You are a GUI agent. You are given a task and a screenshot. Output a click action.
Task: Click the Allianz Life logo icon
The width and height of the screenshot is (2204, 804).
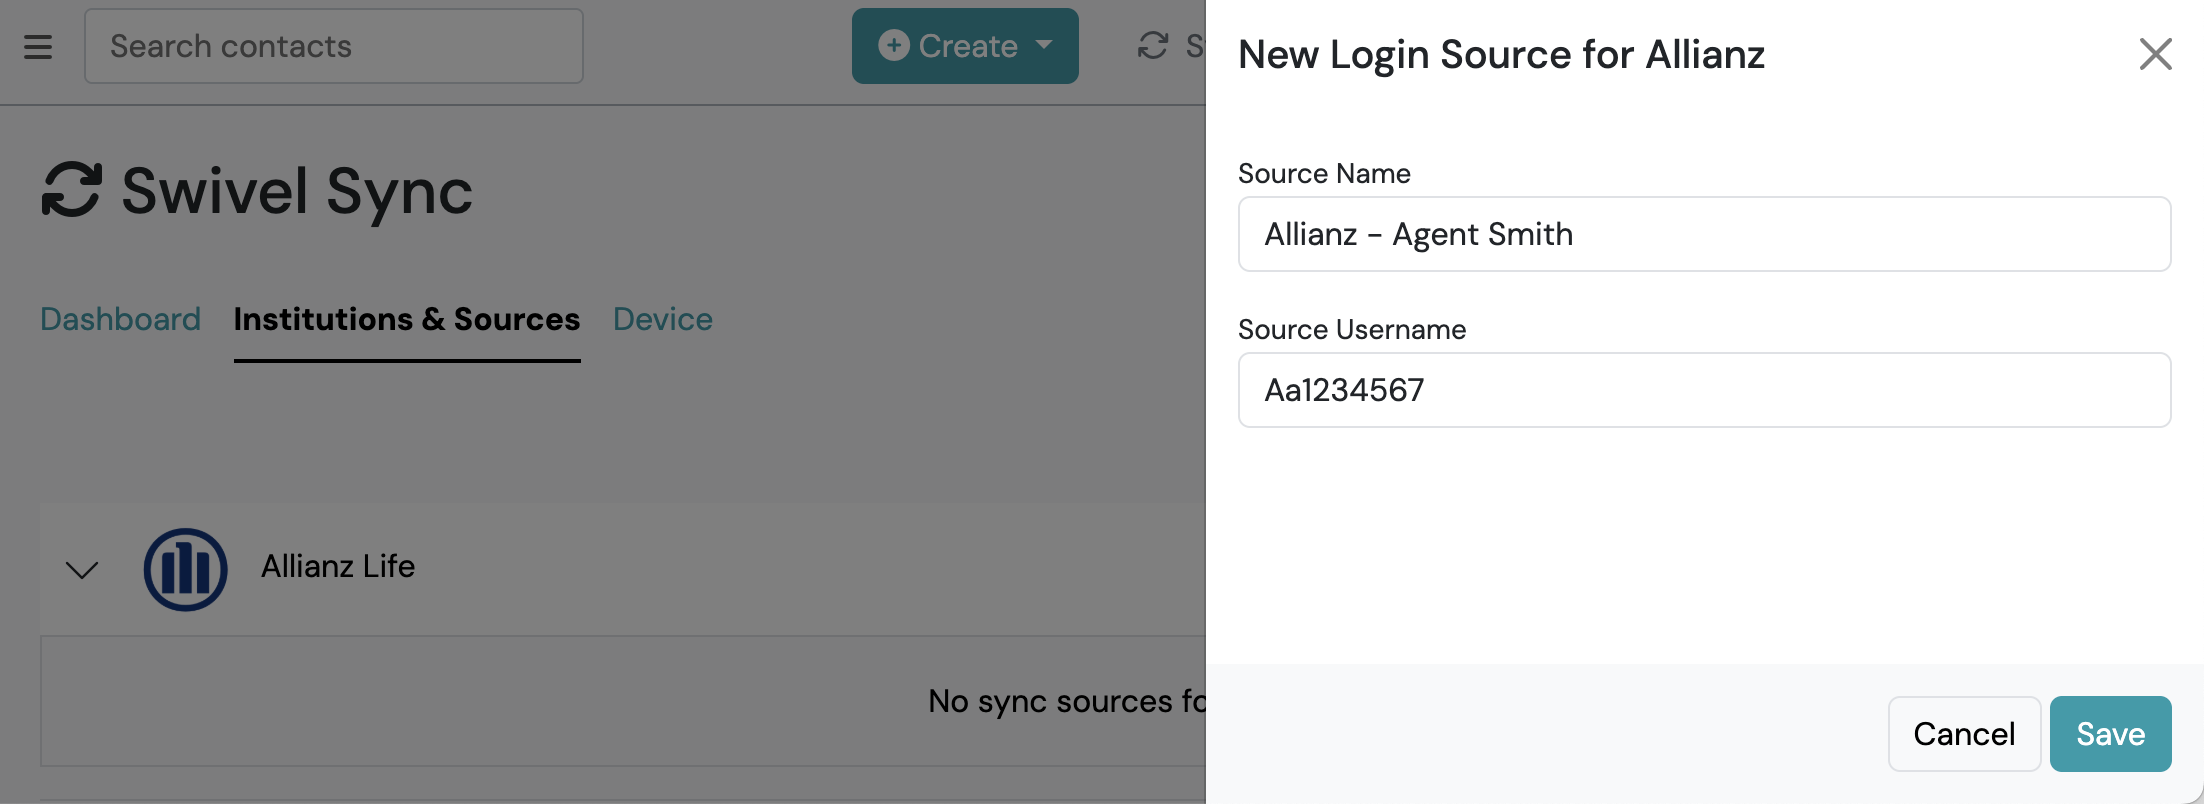tap(186, 569)
